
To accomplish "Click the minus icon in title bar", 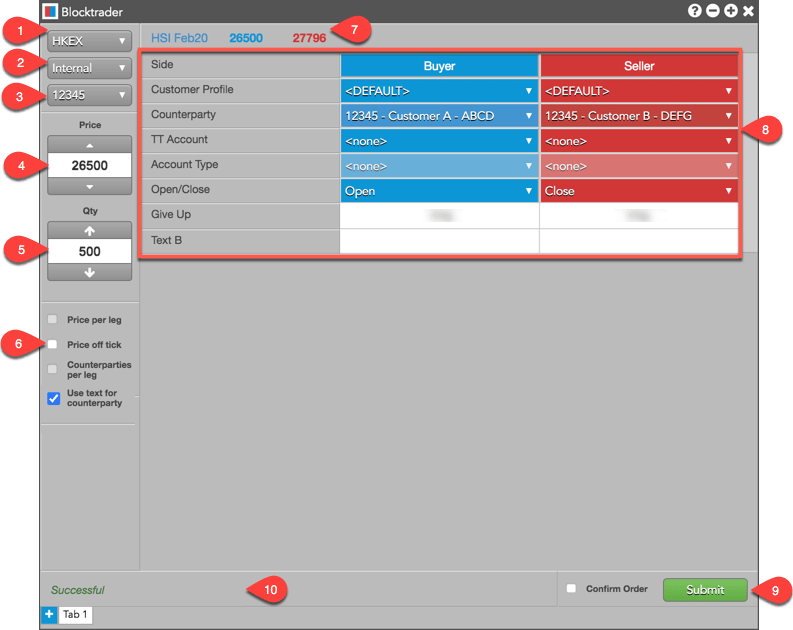I will pos(713,11).
